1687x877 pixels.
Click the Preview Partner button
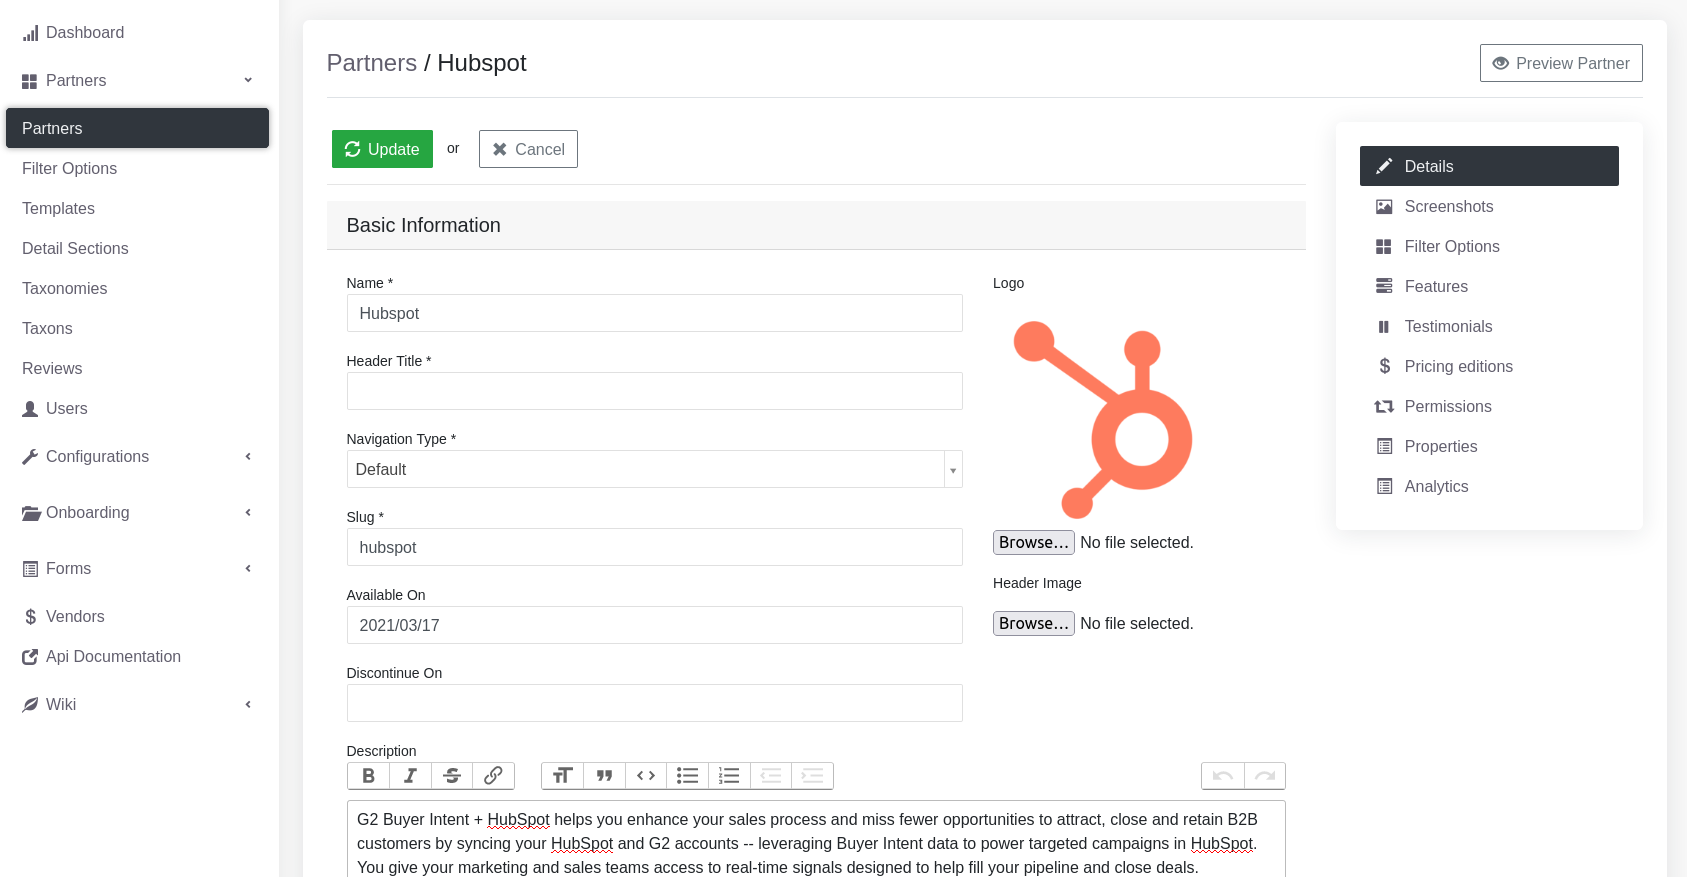(1560, 63)
